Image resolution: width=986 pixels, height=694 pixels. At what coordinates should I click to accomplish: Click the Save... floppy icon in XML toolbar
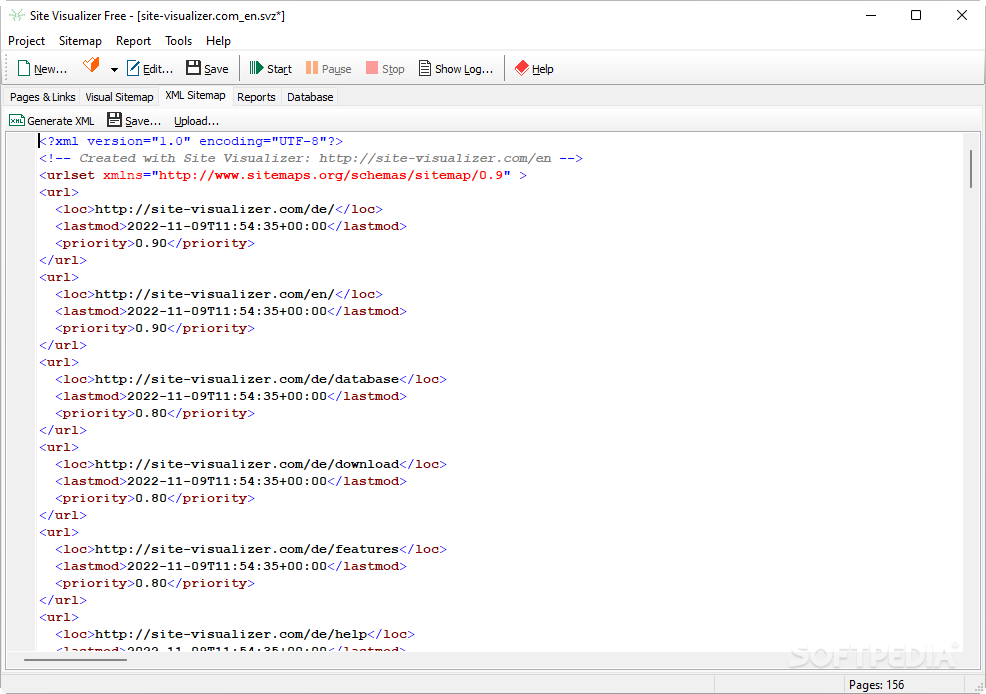pyautogui.click(x=114, y=119)
